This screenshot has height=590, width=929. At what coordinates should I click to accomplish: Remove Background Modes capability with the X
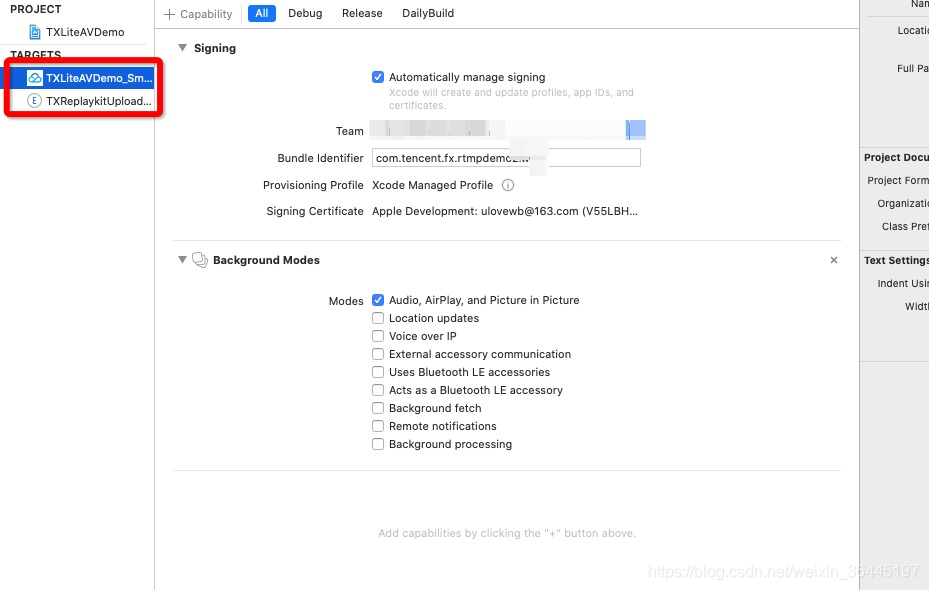coord(834,260)
